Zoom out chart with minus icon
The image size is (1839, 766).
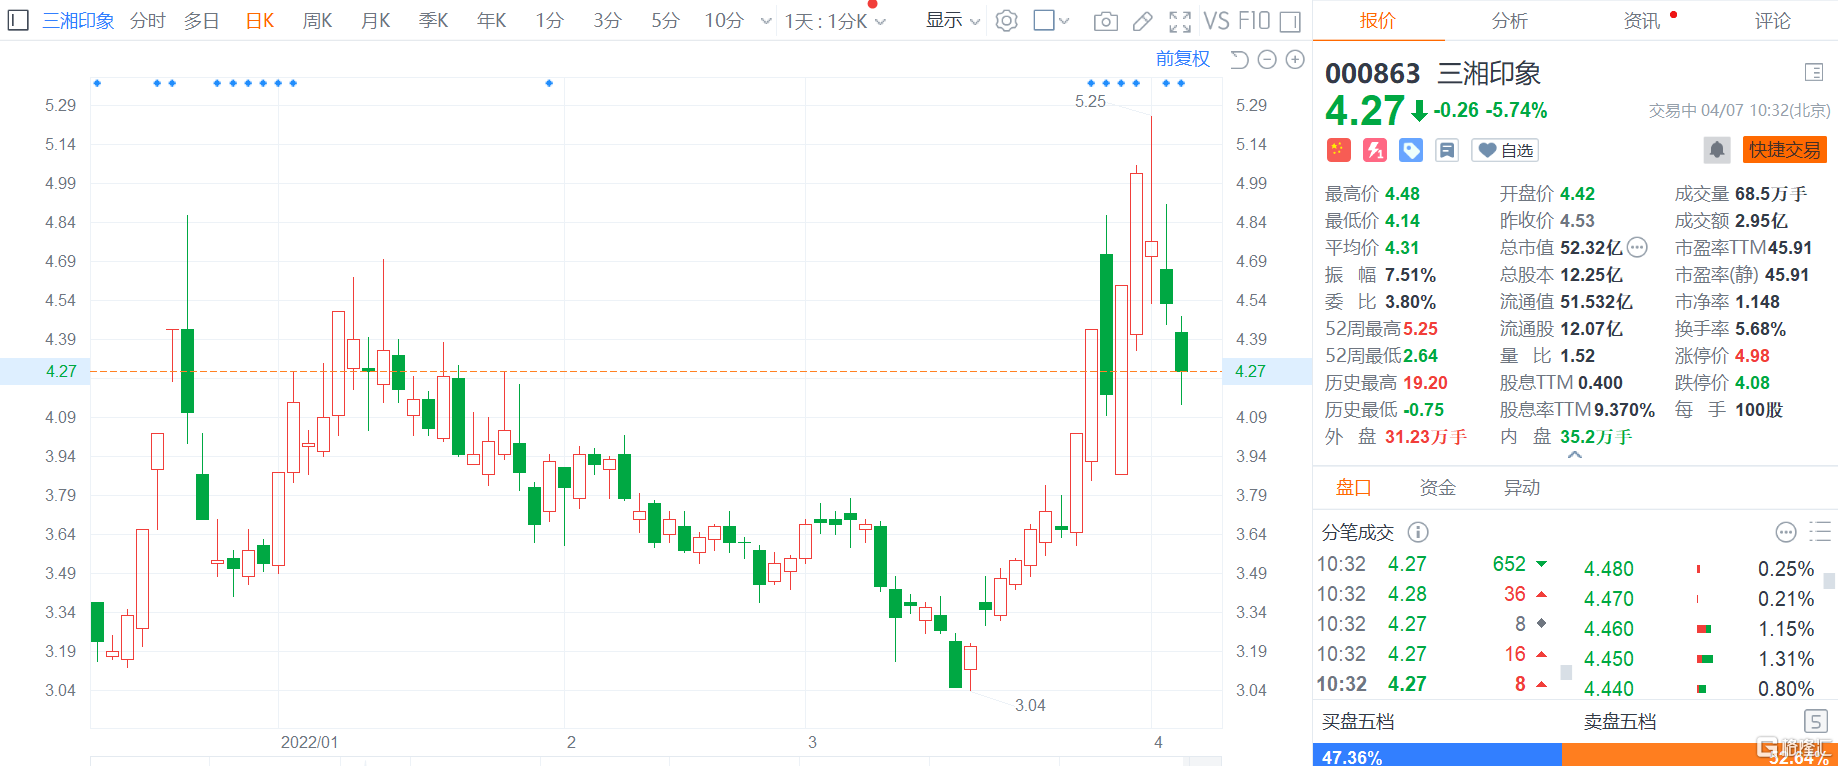1267,60
